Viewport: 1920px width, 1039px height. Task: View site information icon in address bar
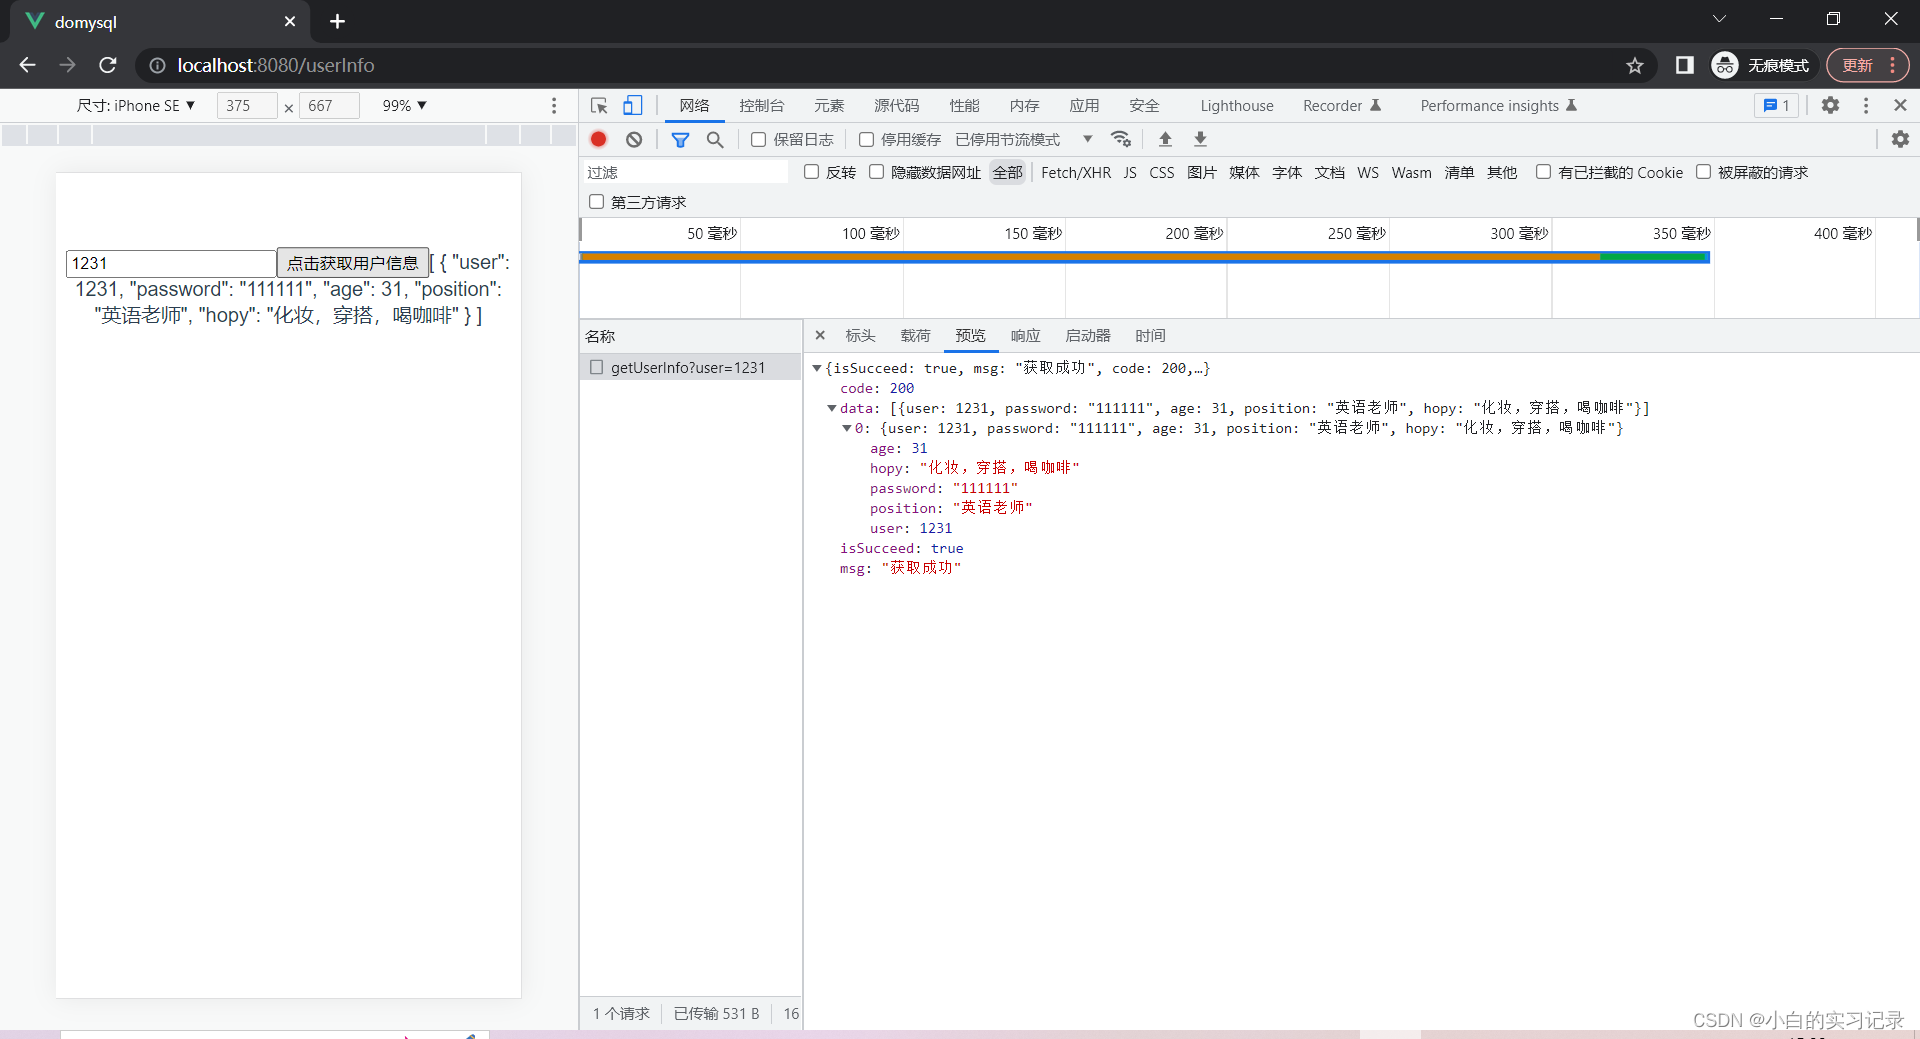pos(157,65)
